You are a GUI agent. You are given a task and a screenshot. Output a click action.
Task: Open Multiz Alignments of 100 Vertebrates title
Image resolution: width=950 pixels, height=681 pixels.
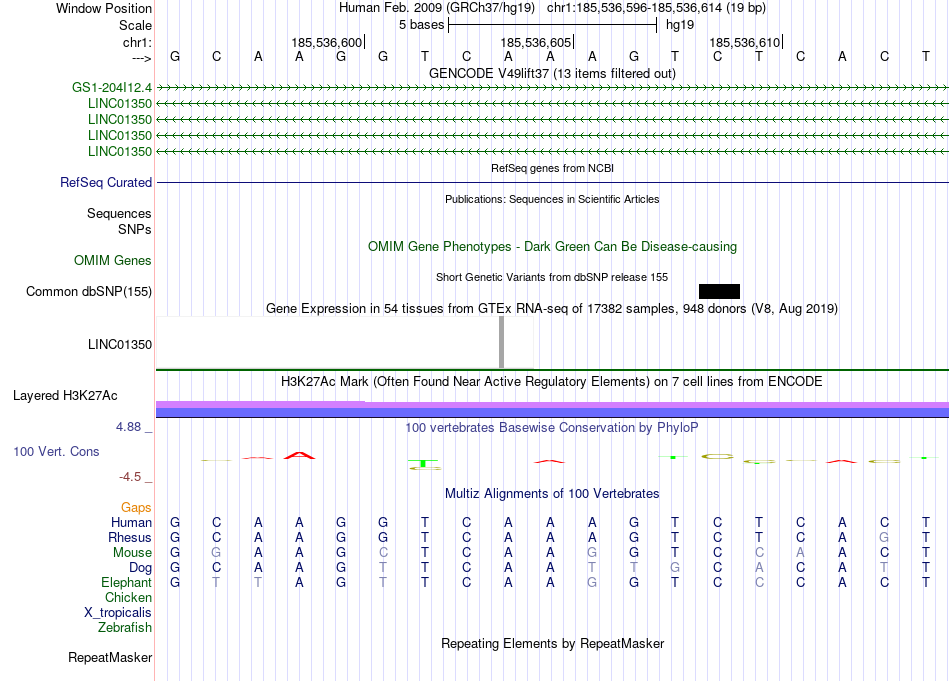(x=552, y=494)
